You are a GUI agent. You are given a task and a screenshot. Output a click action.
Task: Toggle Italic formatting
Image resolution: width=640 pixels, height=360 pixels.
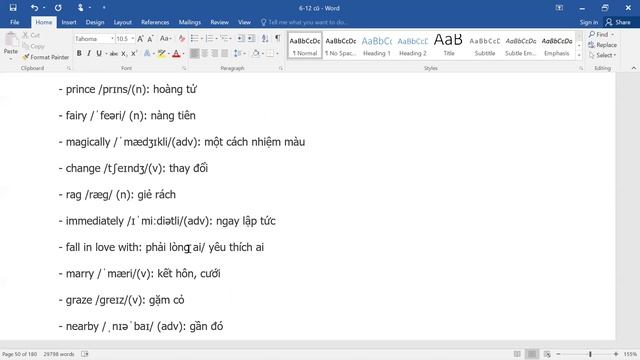click(89, 53)
